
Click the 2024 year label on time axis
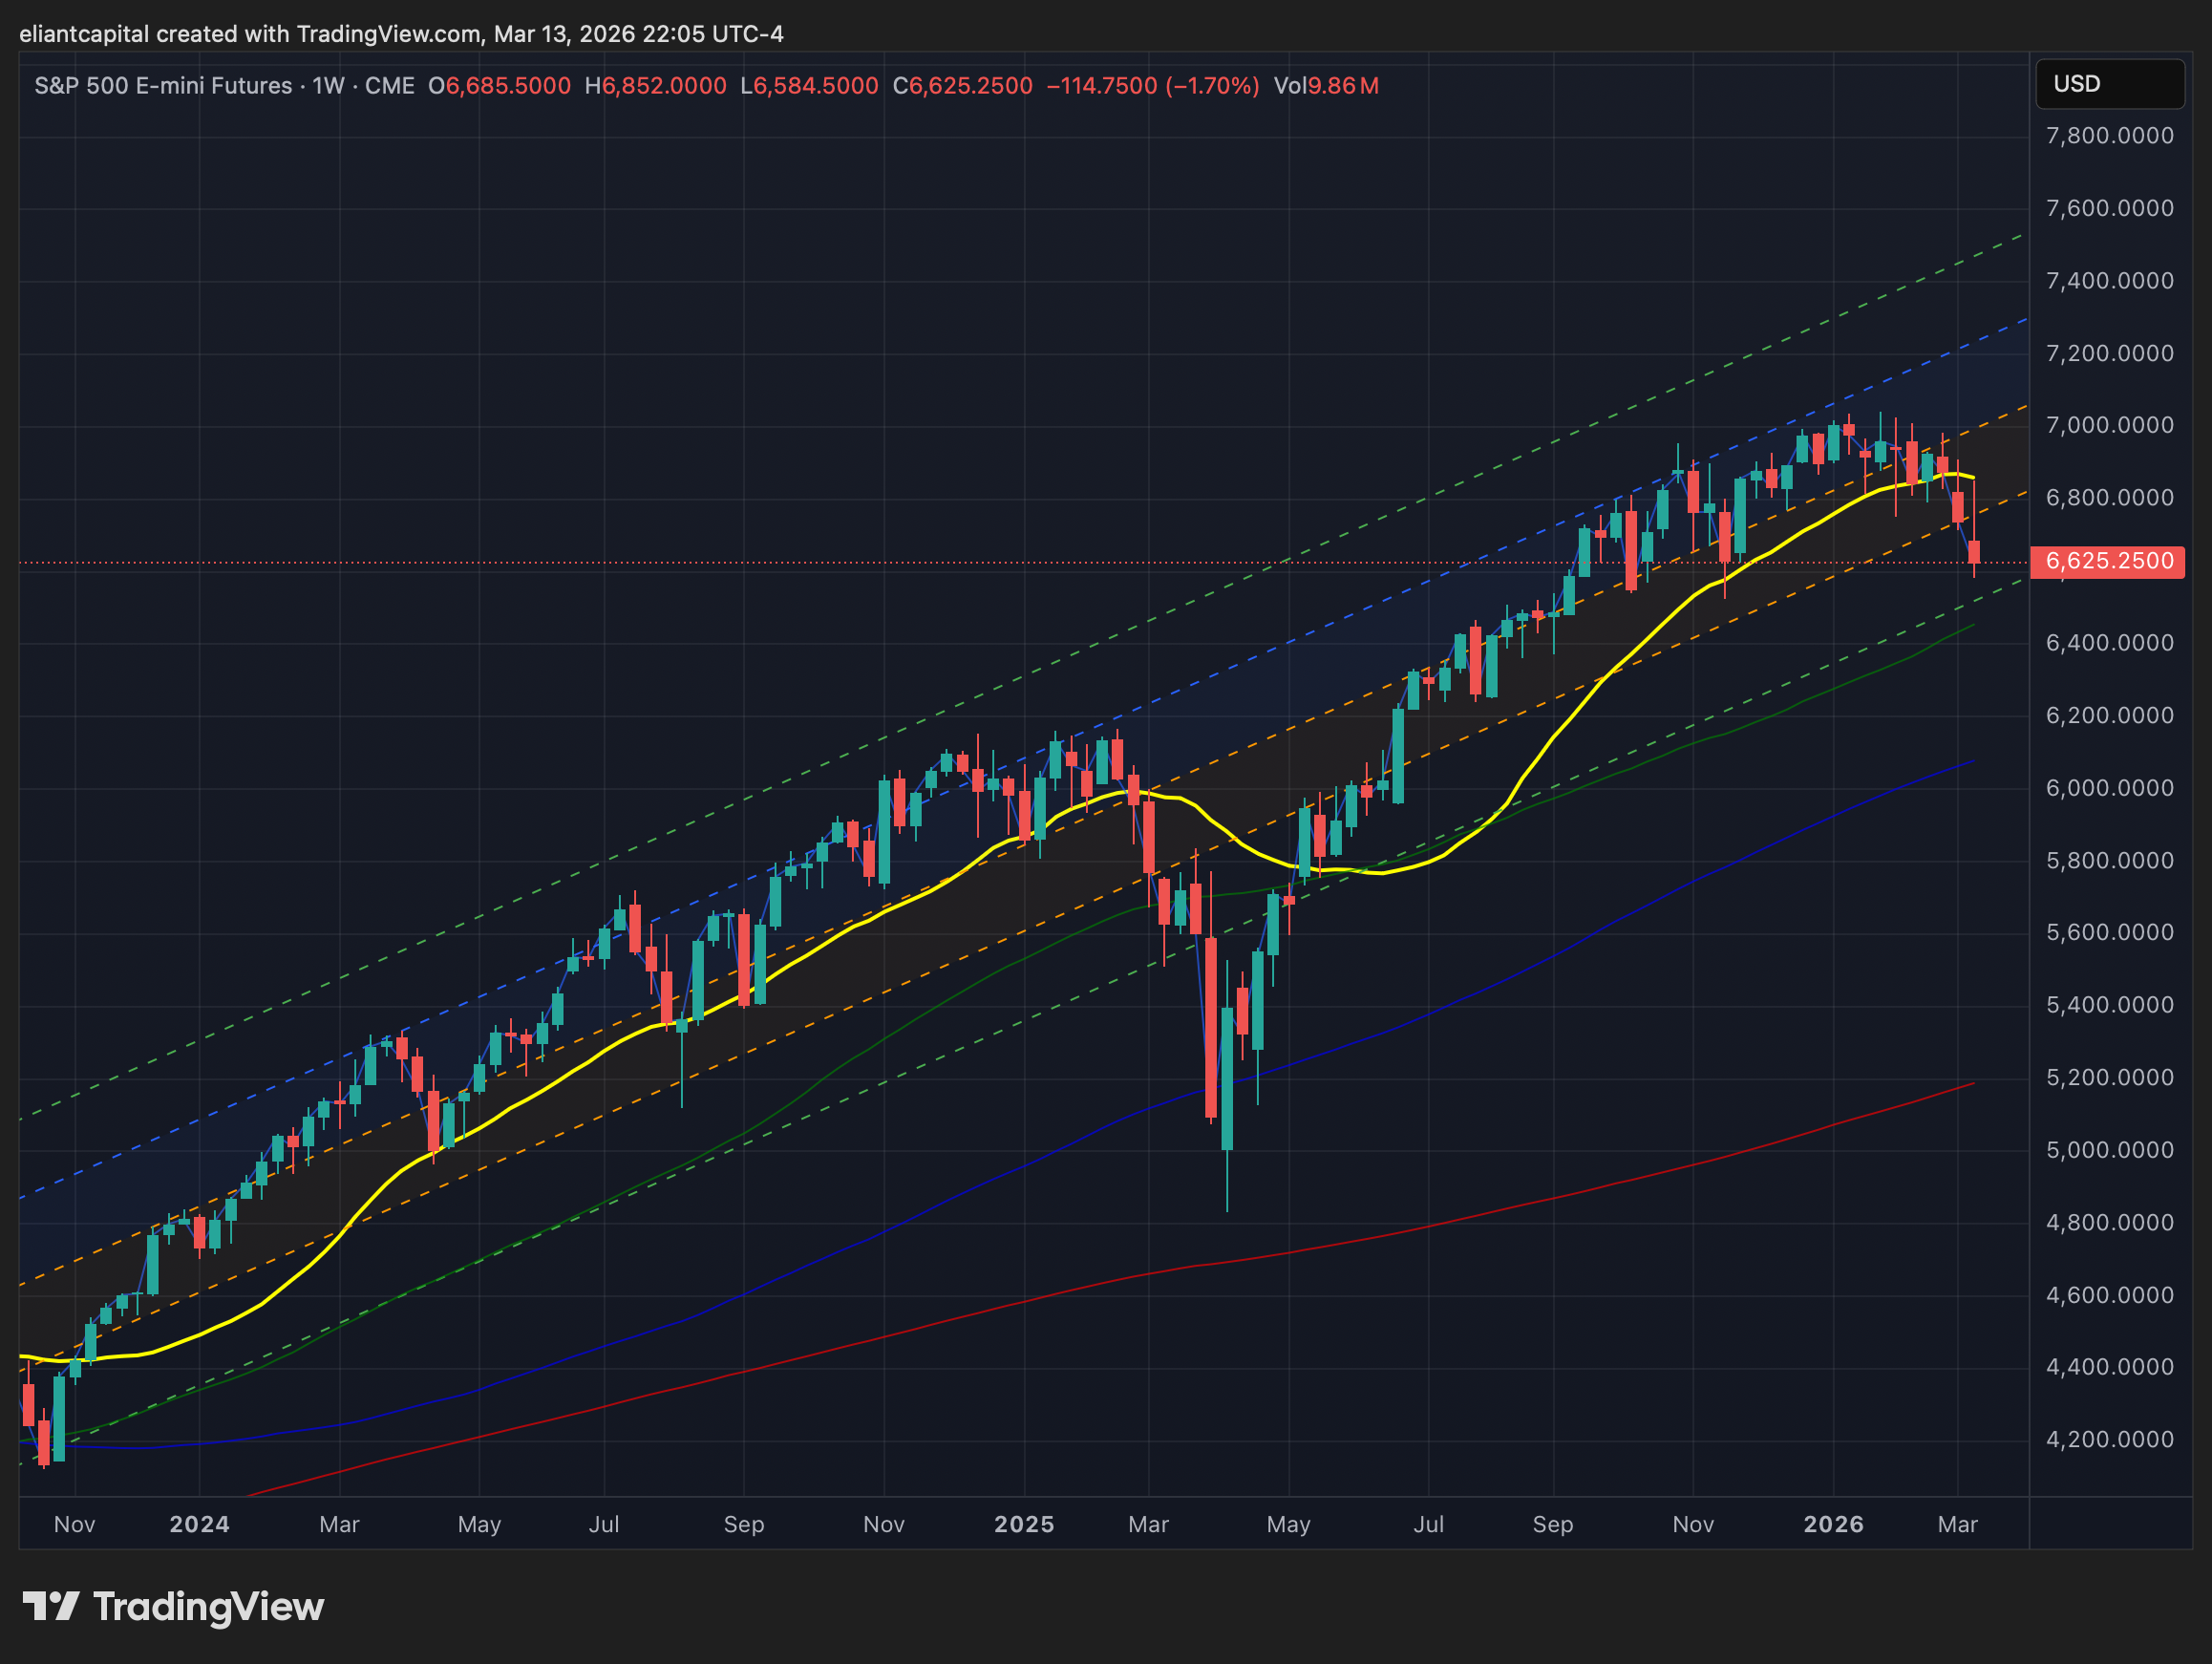pyautogui.click(x=199, y=1524)
